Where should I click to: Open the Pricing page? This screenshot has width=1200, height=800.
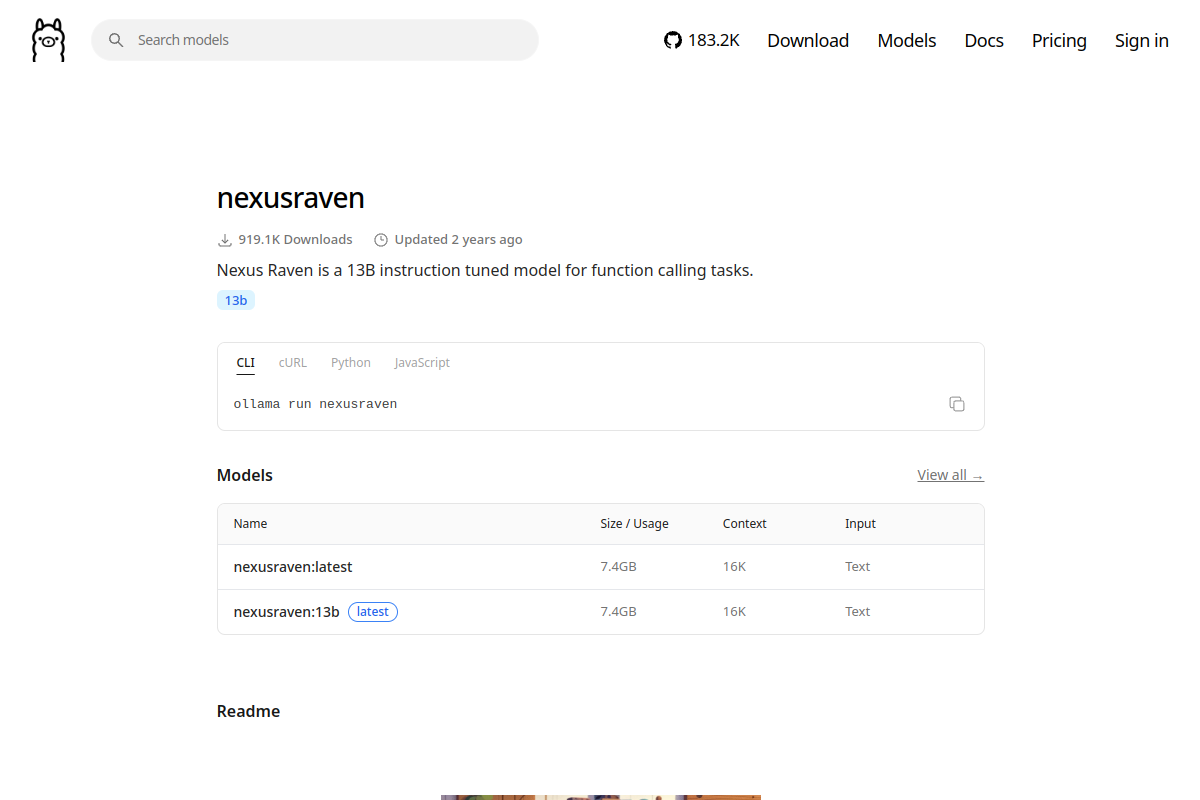click(x=1059, y=40)
